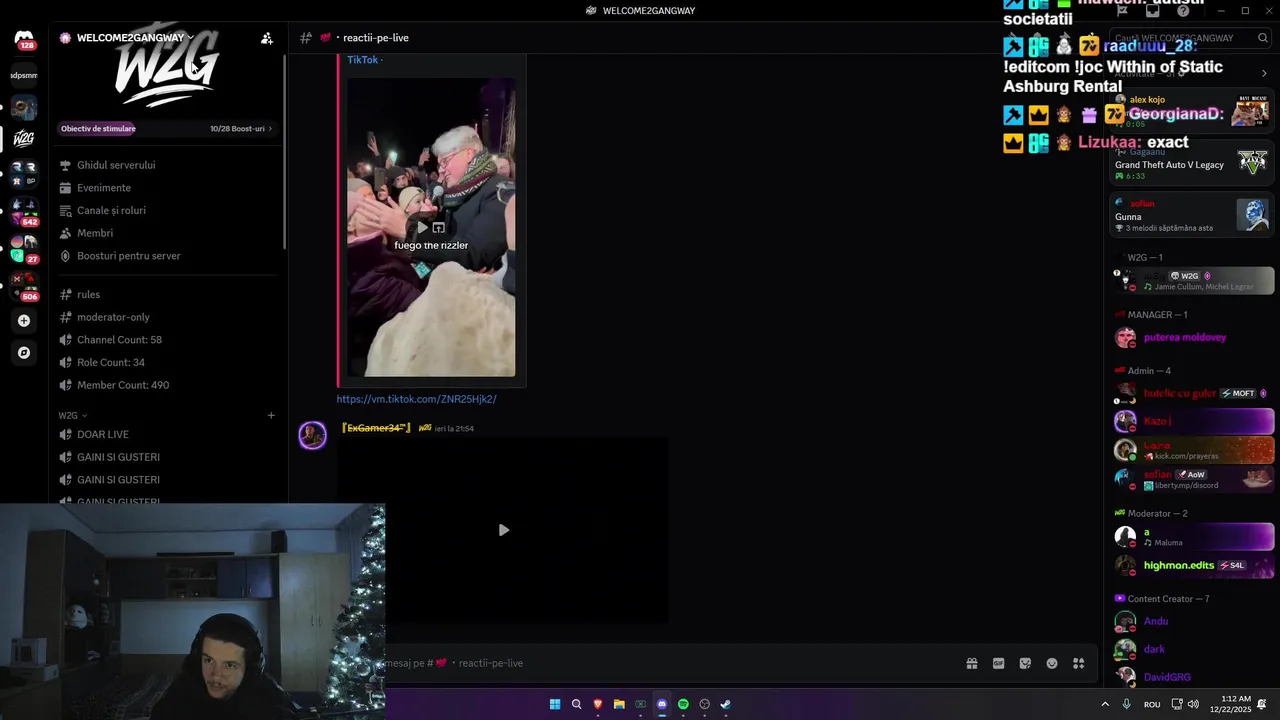1280x720 pixels.
Task: Open the sticker picker
Action: 1025,663
